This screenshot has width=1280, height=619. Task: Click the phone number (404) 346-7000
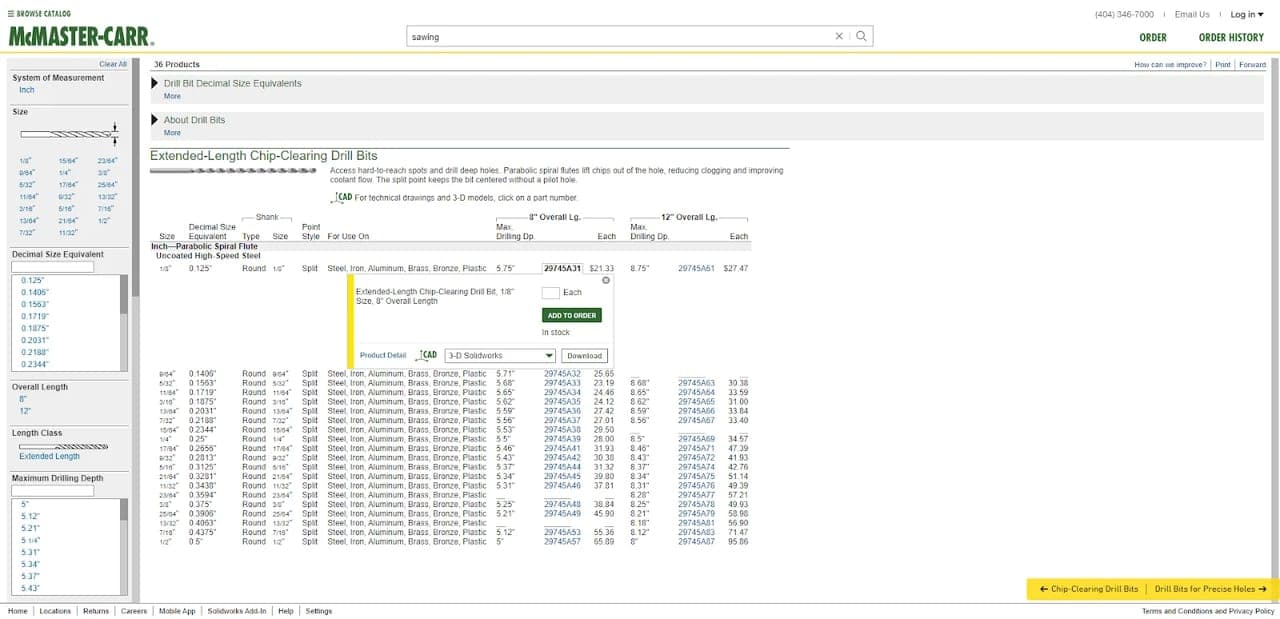pos(1124,14)
